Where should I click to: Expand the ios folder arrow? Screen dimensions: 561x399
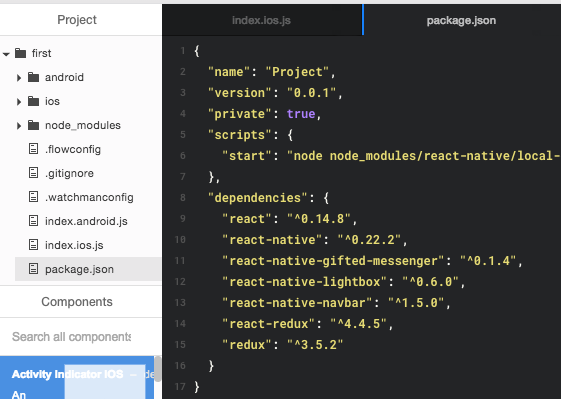click(19, 102)
